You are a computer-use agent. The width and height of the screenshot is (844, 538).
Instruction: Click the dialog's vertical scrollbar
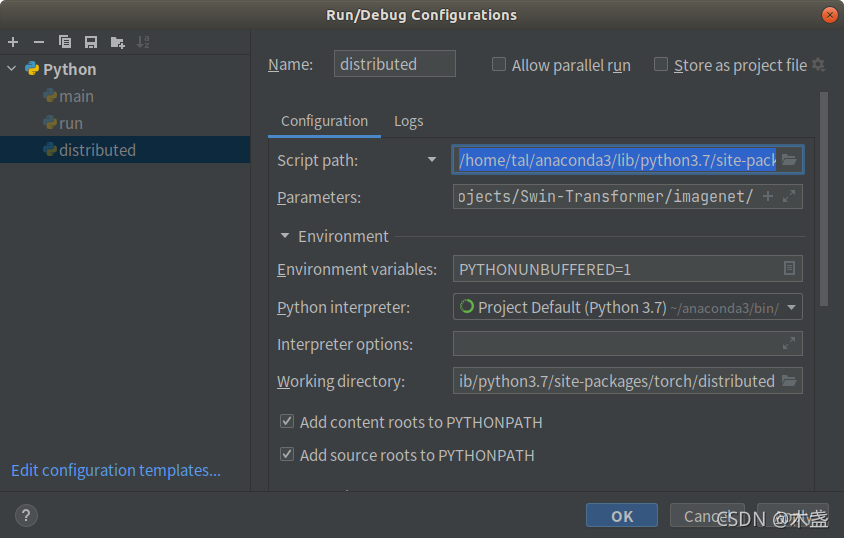pyautogui.click(x=824, y=199)
